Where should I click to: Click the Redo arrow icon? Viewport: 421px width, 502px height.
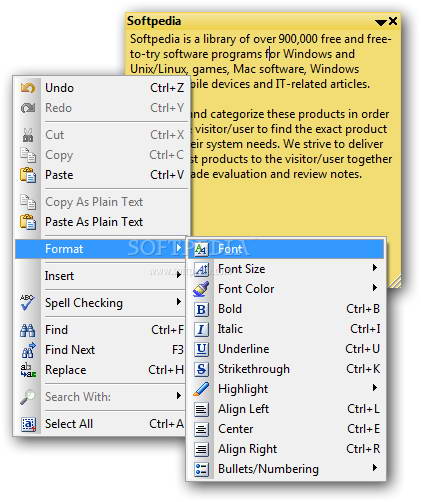coord(28,108)
